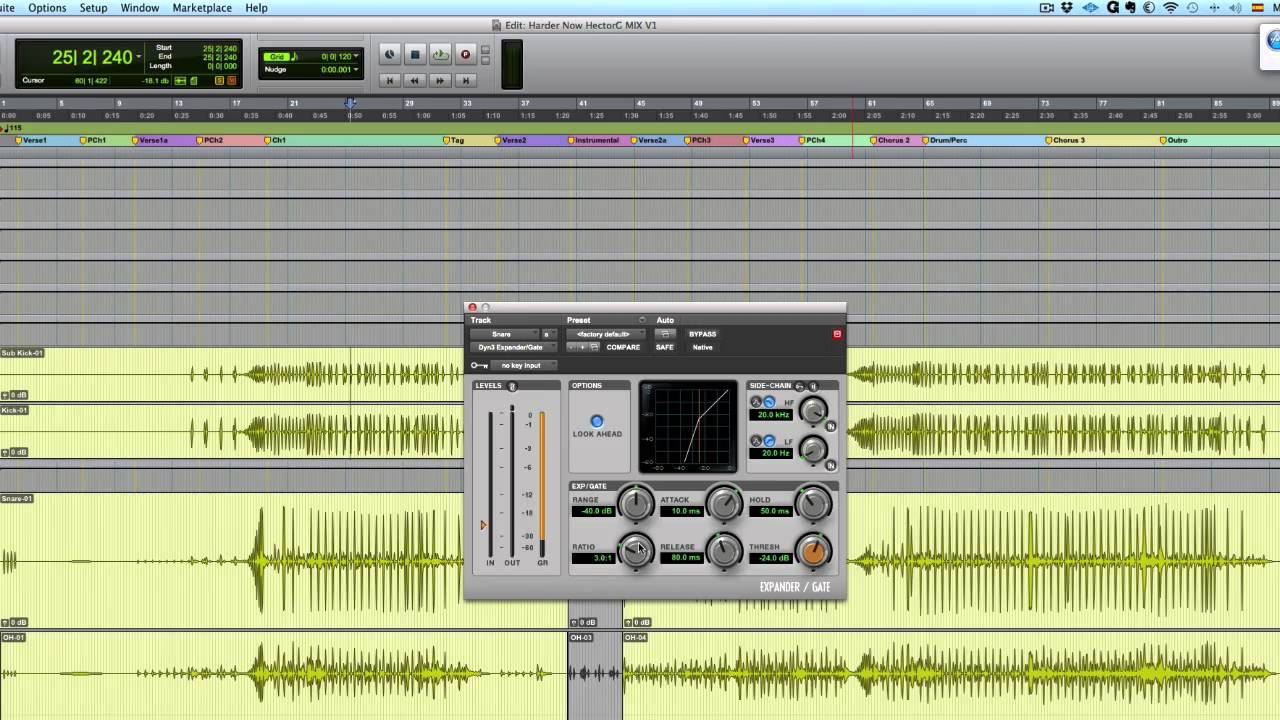This screenshot has height=720, width=1280.
Task: Open the Marketplace menu
Action: (x=202, y=8)
